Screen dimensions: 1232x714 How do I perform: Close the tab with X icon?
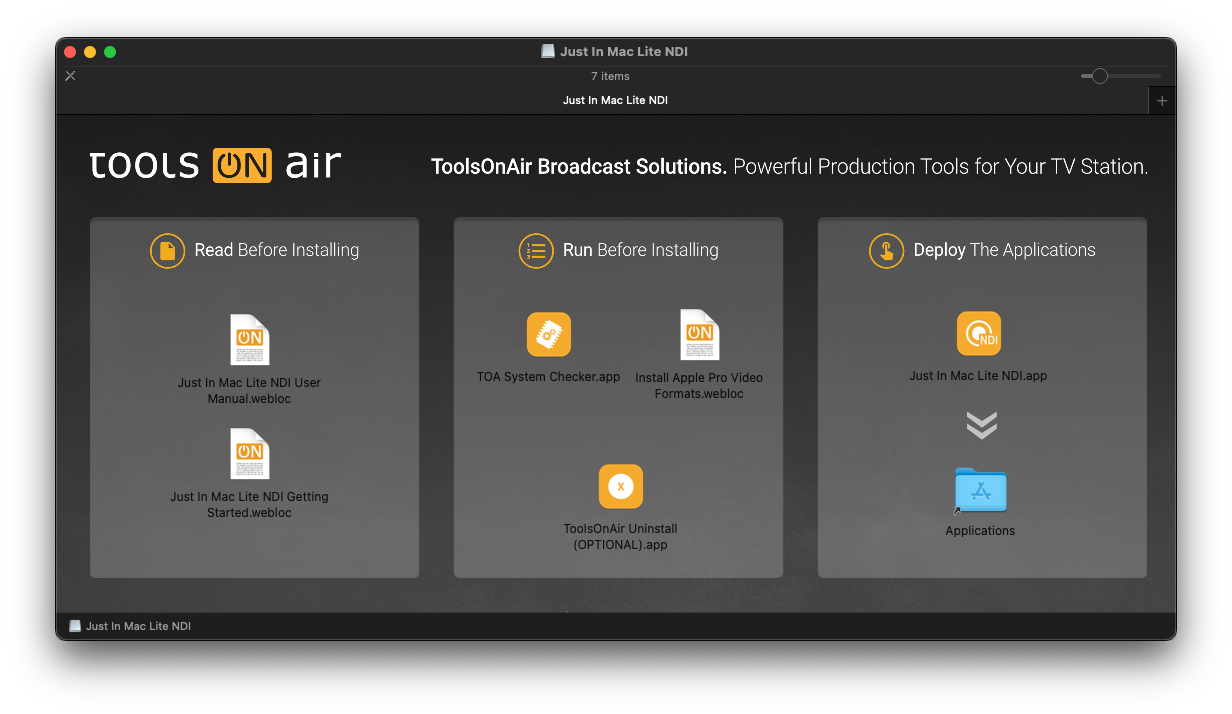click(x=70, y=76)
